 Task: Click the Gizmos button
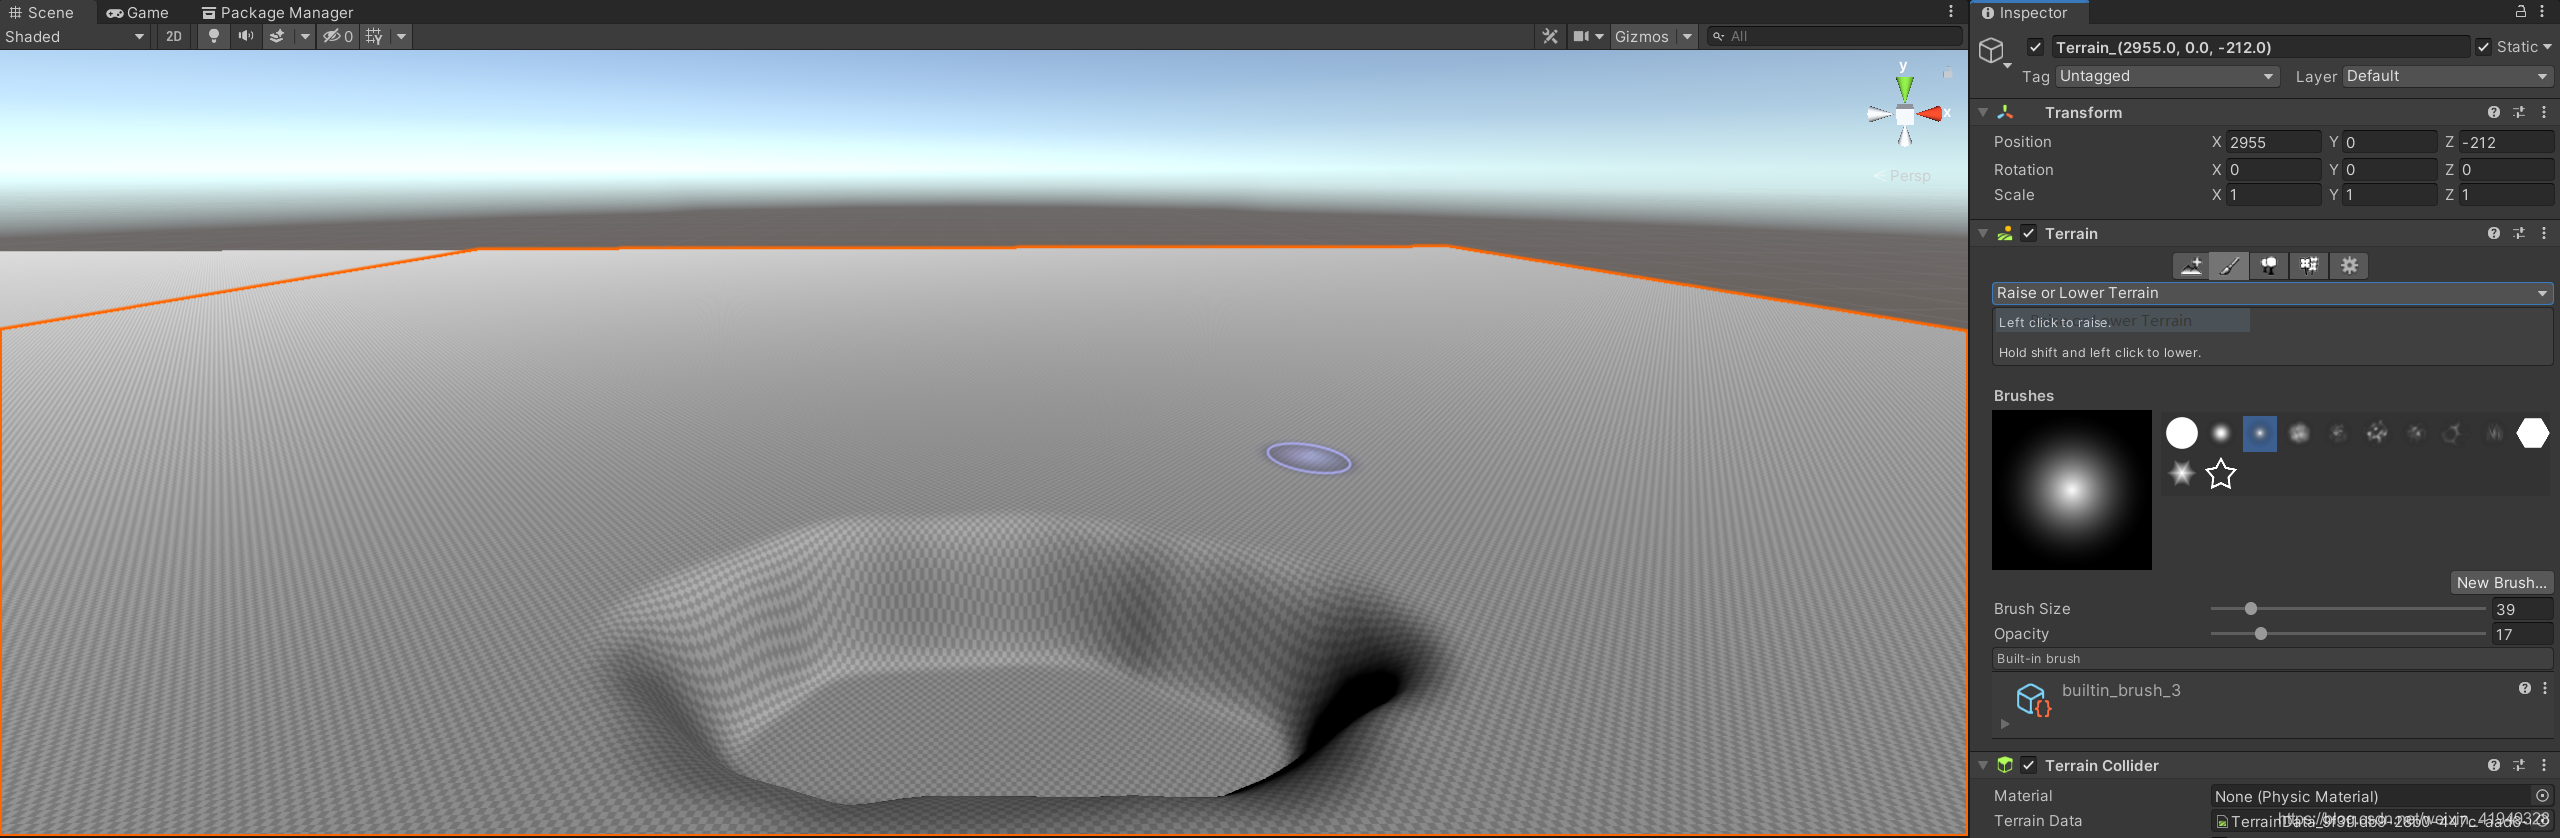1642,36
